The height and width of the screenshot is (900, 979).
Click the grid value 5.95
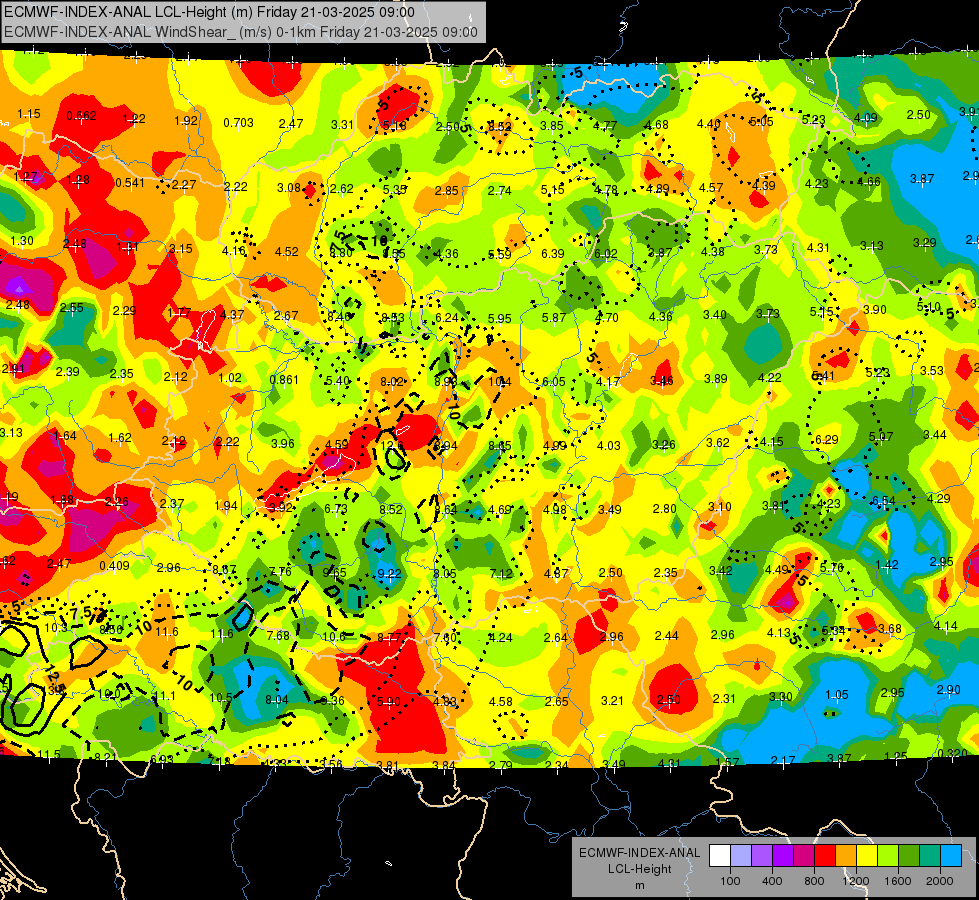point(499,319)
